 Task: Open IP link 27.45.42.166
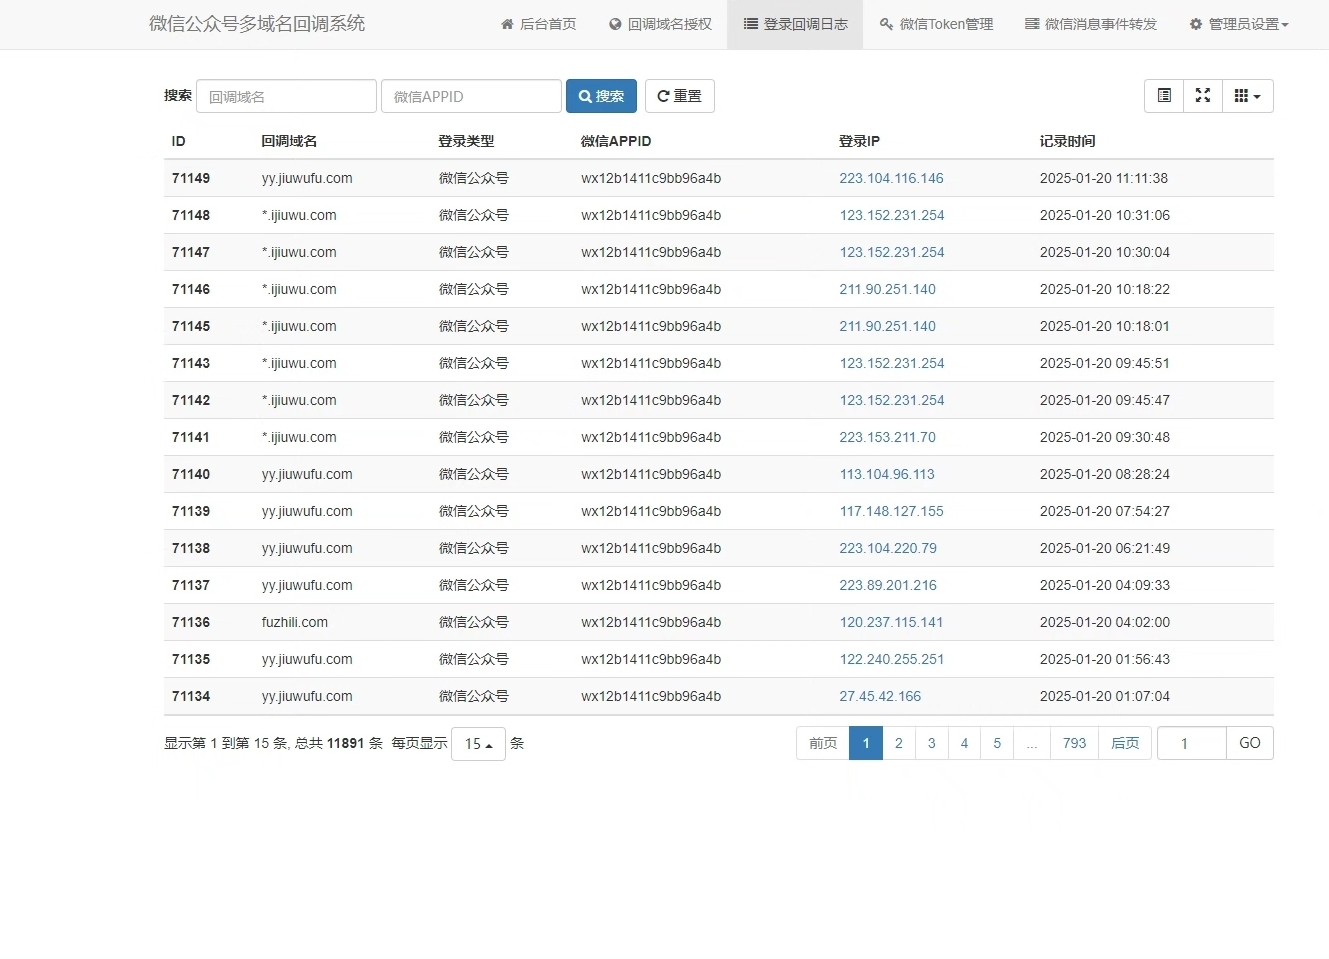click(880, 696)
